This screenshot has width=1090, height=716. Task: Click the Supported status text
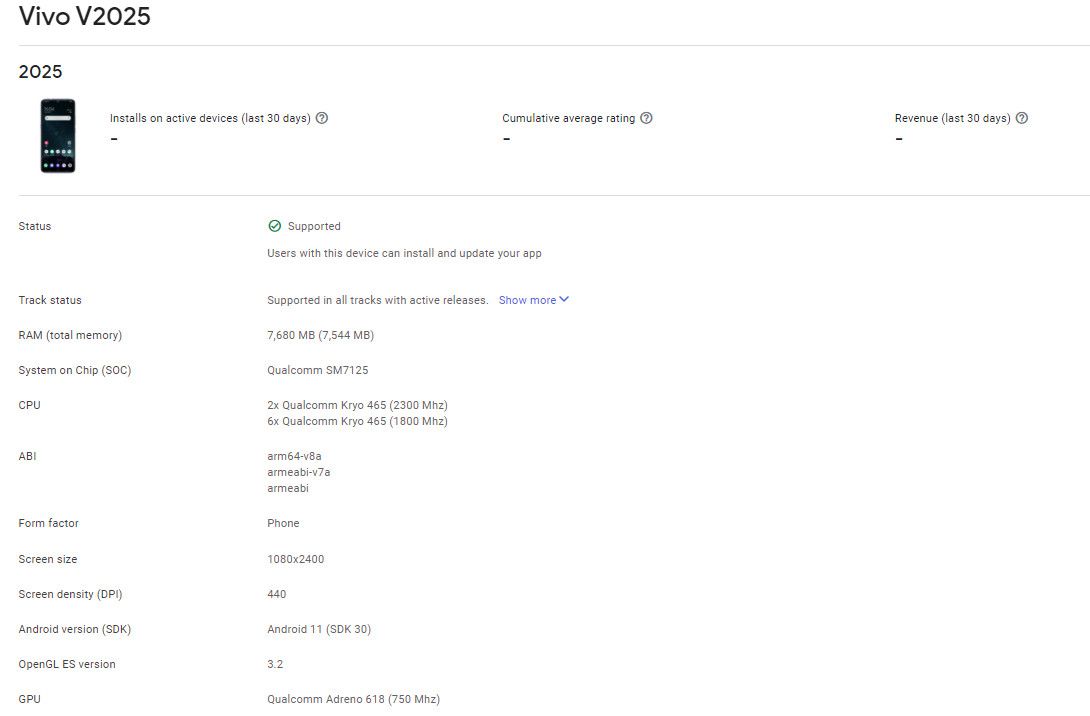pyautogui.click(x=314, y=226)
